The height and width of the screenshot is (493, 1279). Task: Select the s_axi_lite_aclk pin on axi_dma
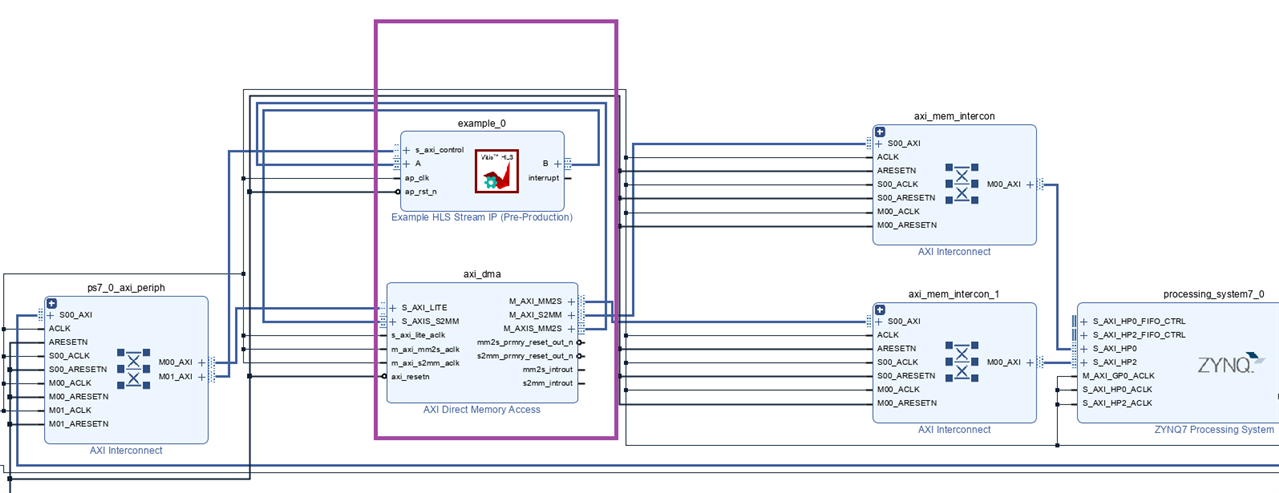click(x=424, y=335)
